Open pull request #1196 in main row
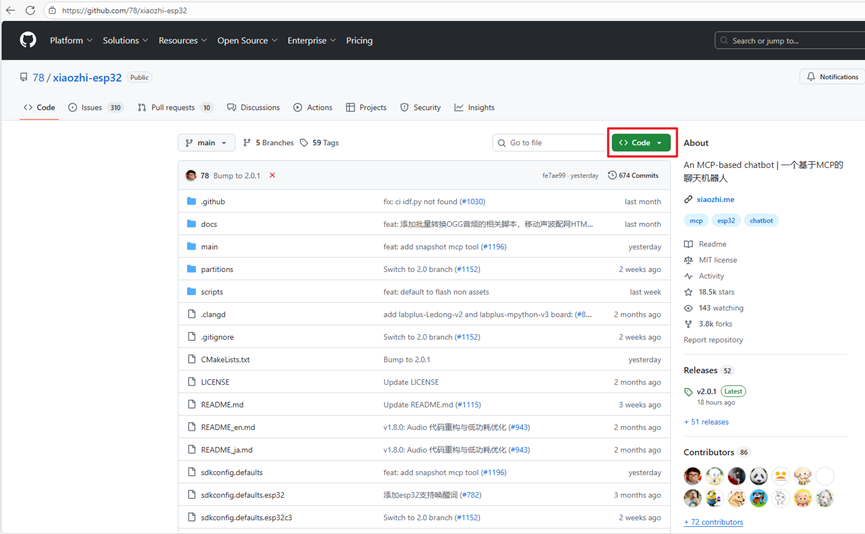 tap(494, 246)
